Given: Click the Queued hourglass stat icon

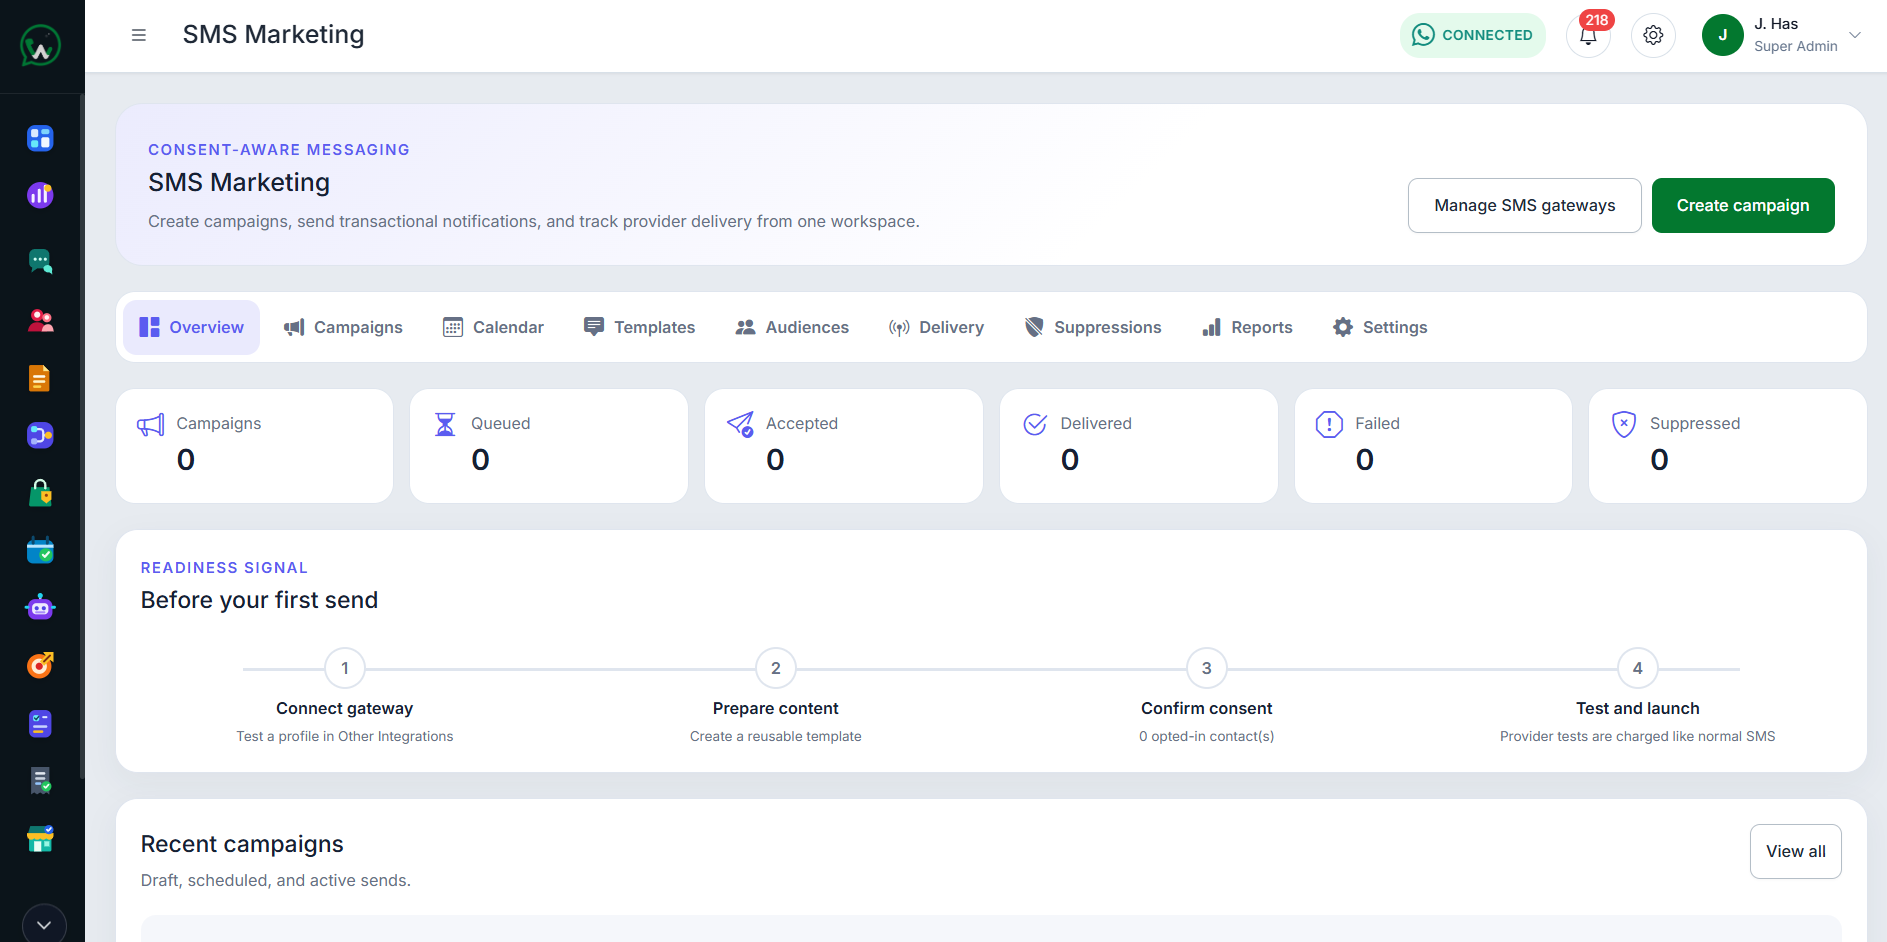Looking at the screenshot, I should pyautogui.click(x=445, y=425).
